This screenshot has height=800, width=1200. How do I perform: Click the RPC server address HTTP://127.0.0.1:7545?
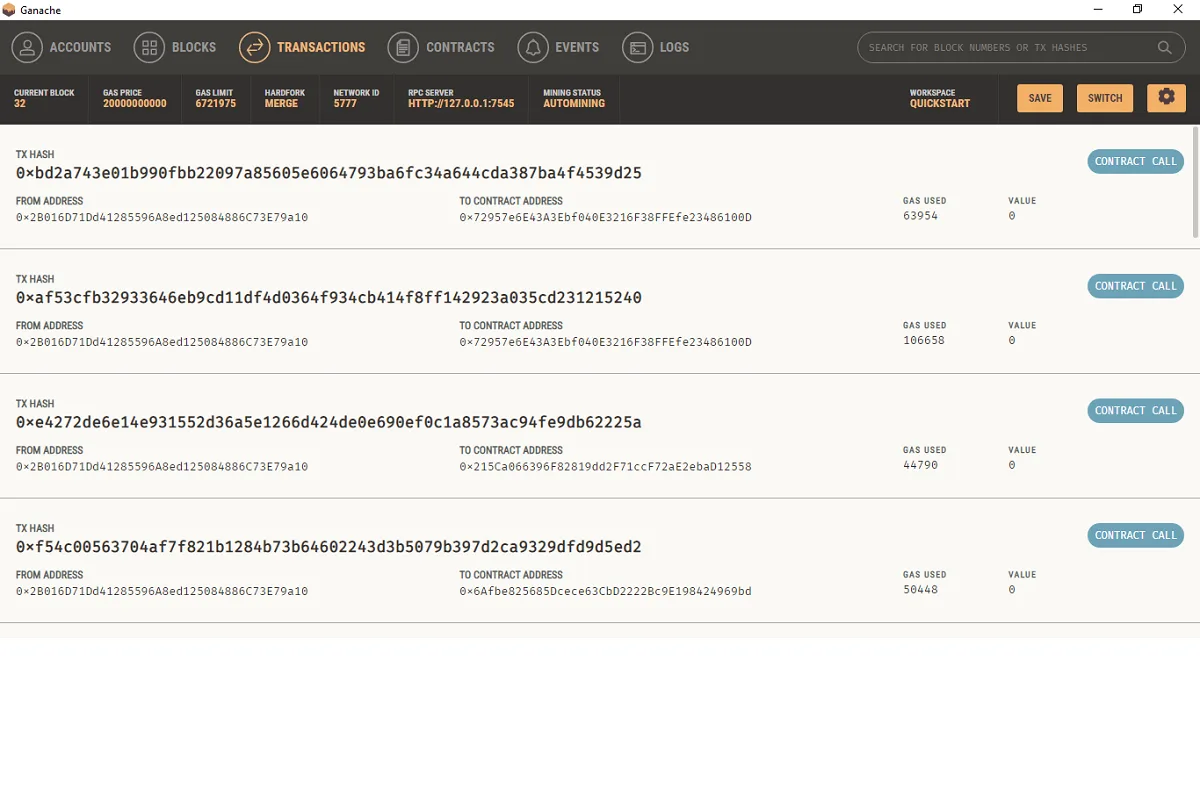(x=461, y=104)
